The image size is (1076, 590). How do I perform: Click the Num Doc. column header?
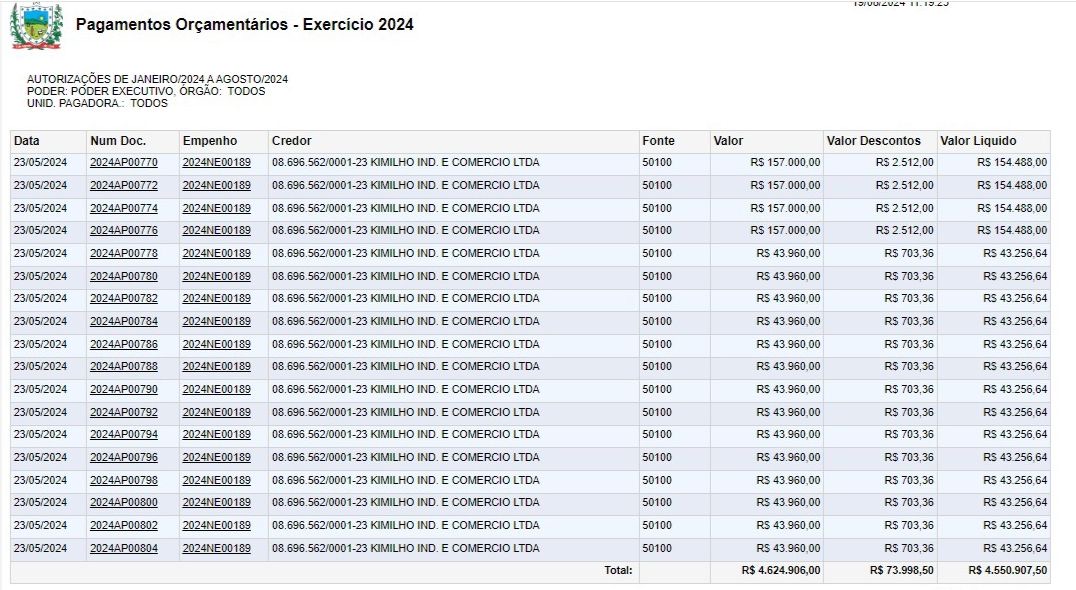118,141
